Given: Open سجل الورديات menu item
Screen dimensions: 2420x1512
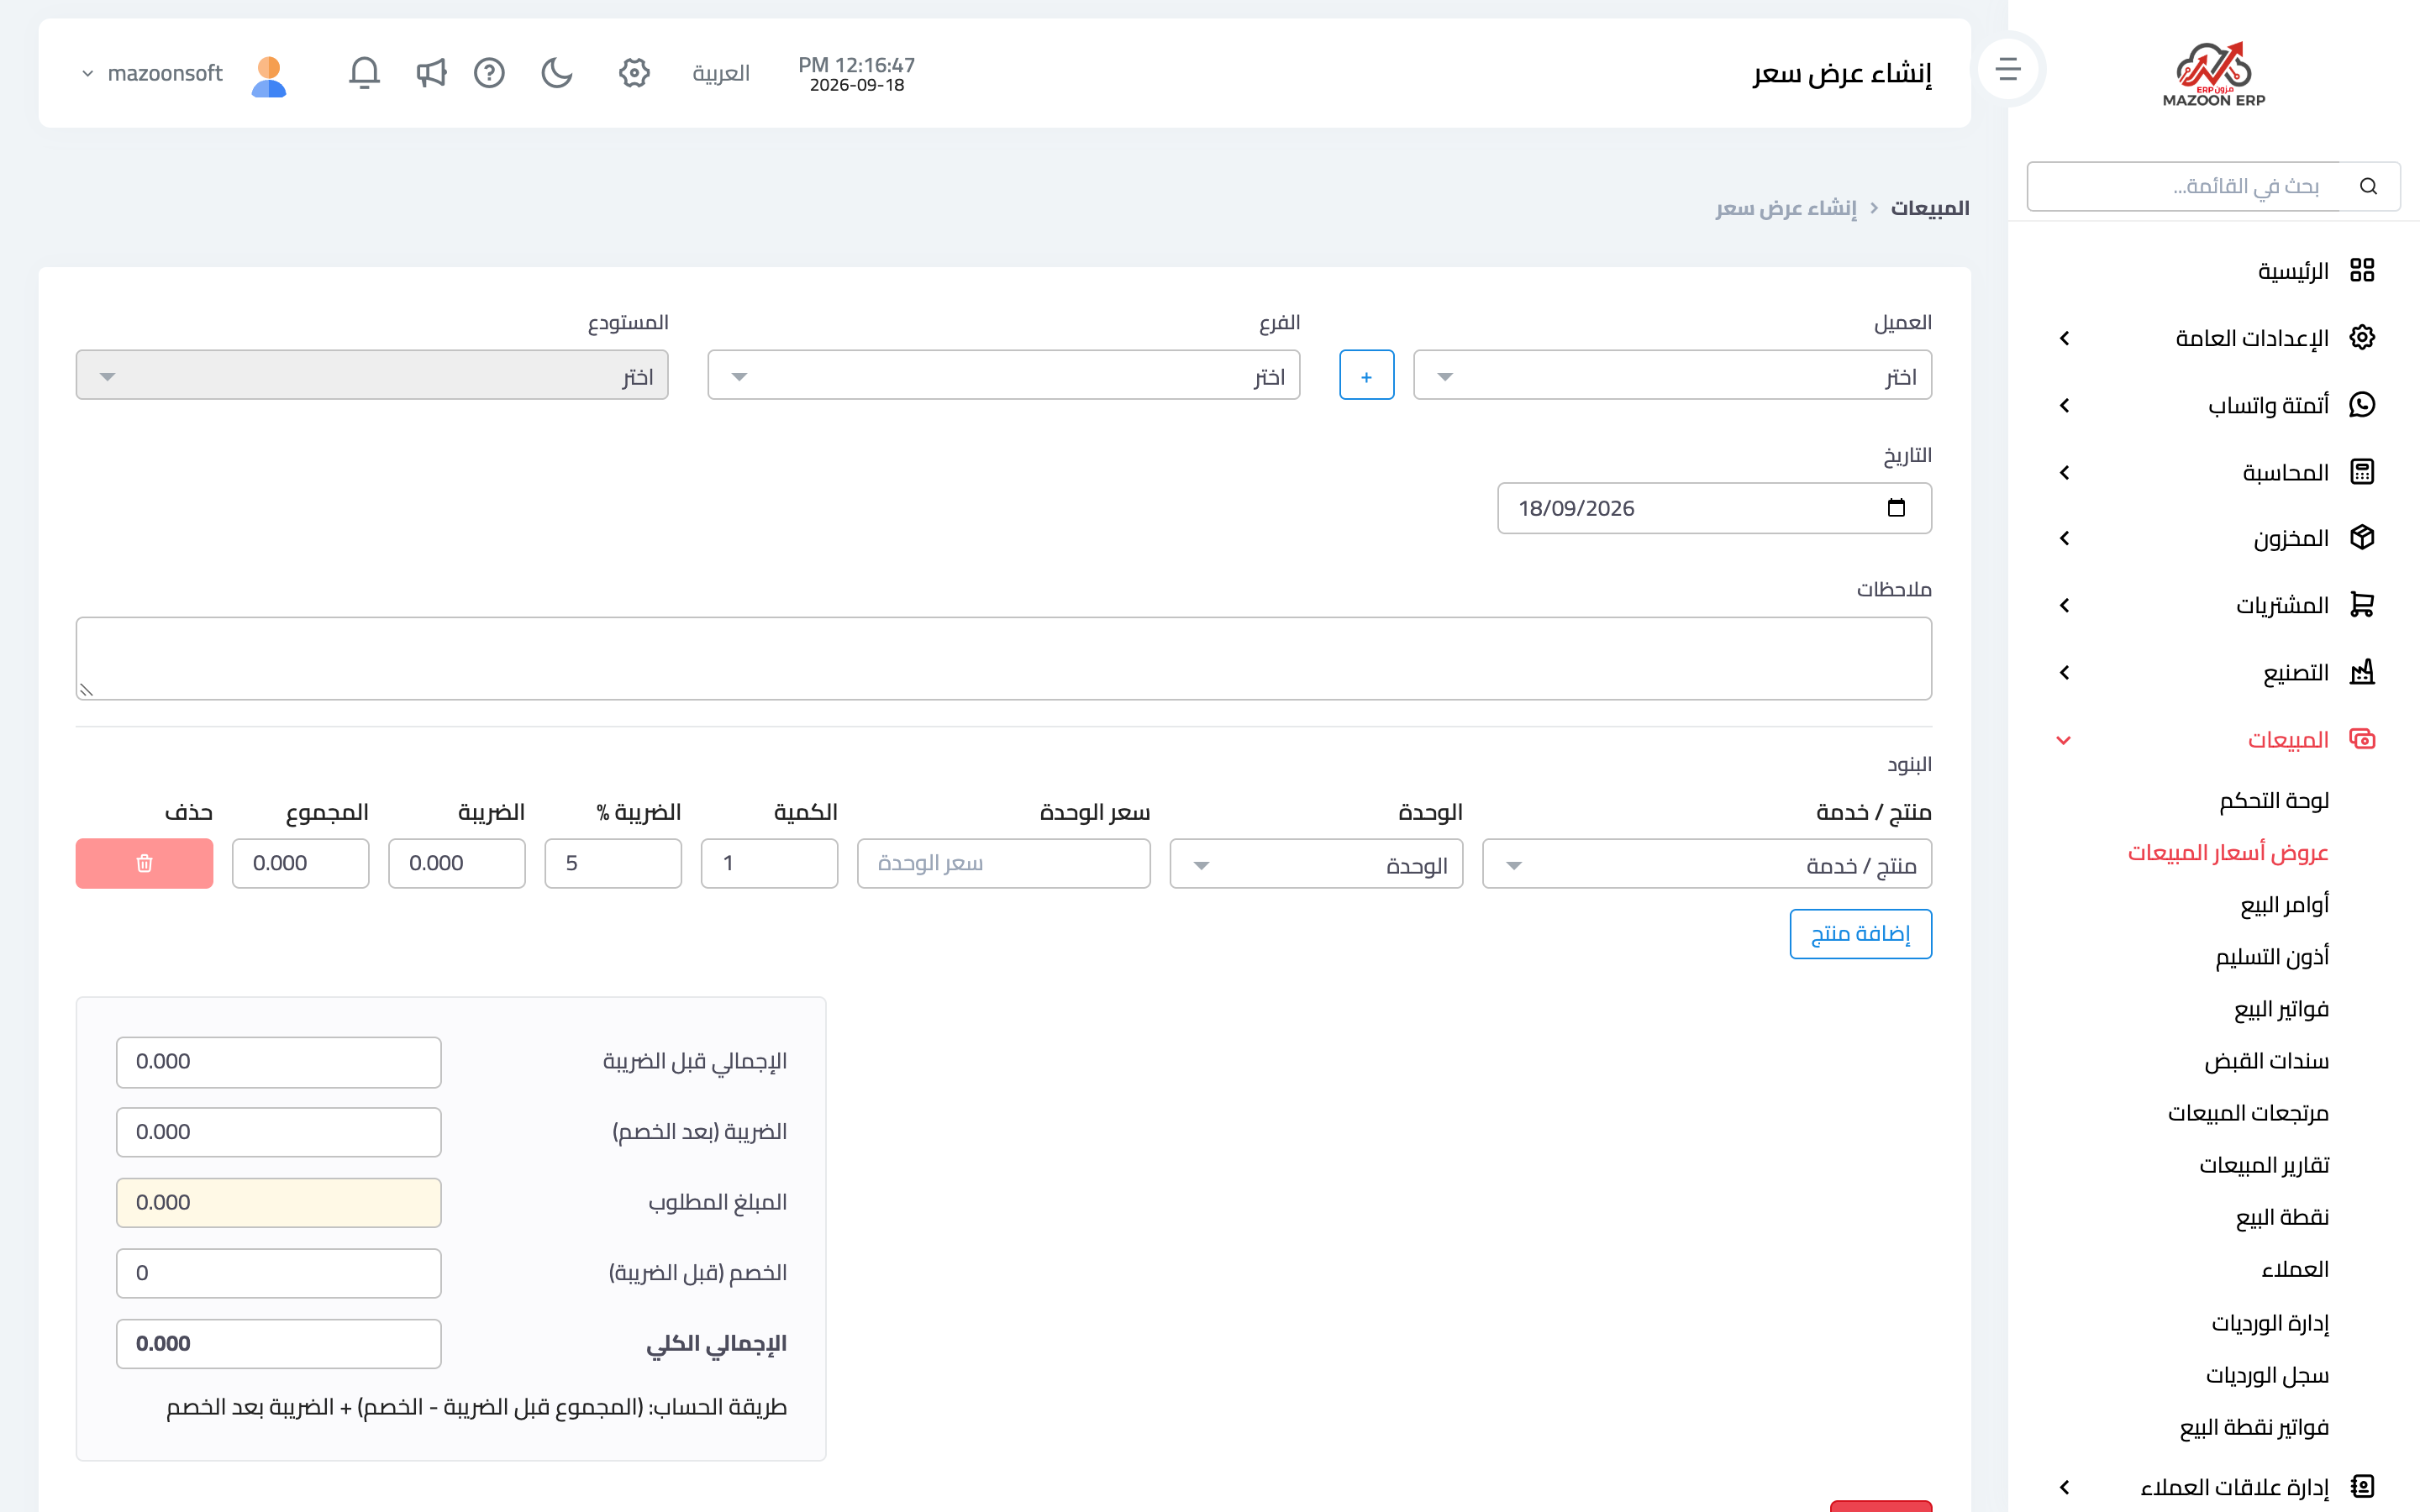Looking at the screenshot, I should 2267,1374.
